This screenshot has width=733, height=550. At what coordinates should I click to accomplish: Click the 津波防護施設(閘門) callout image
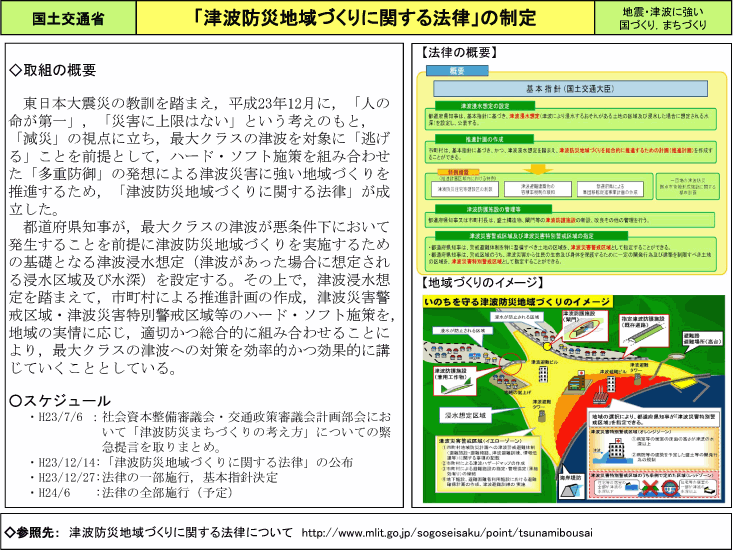point(585,326)
